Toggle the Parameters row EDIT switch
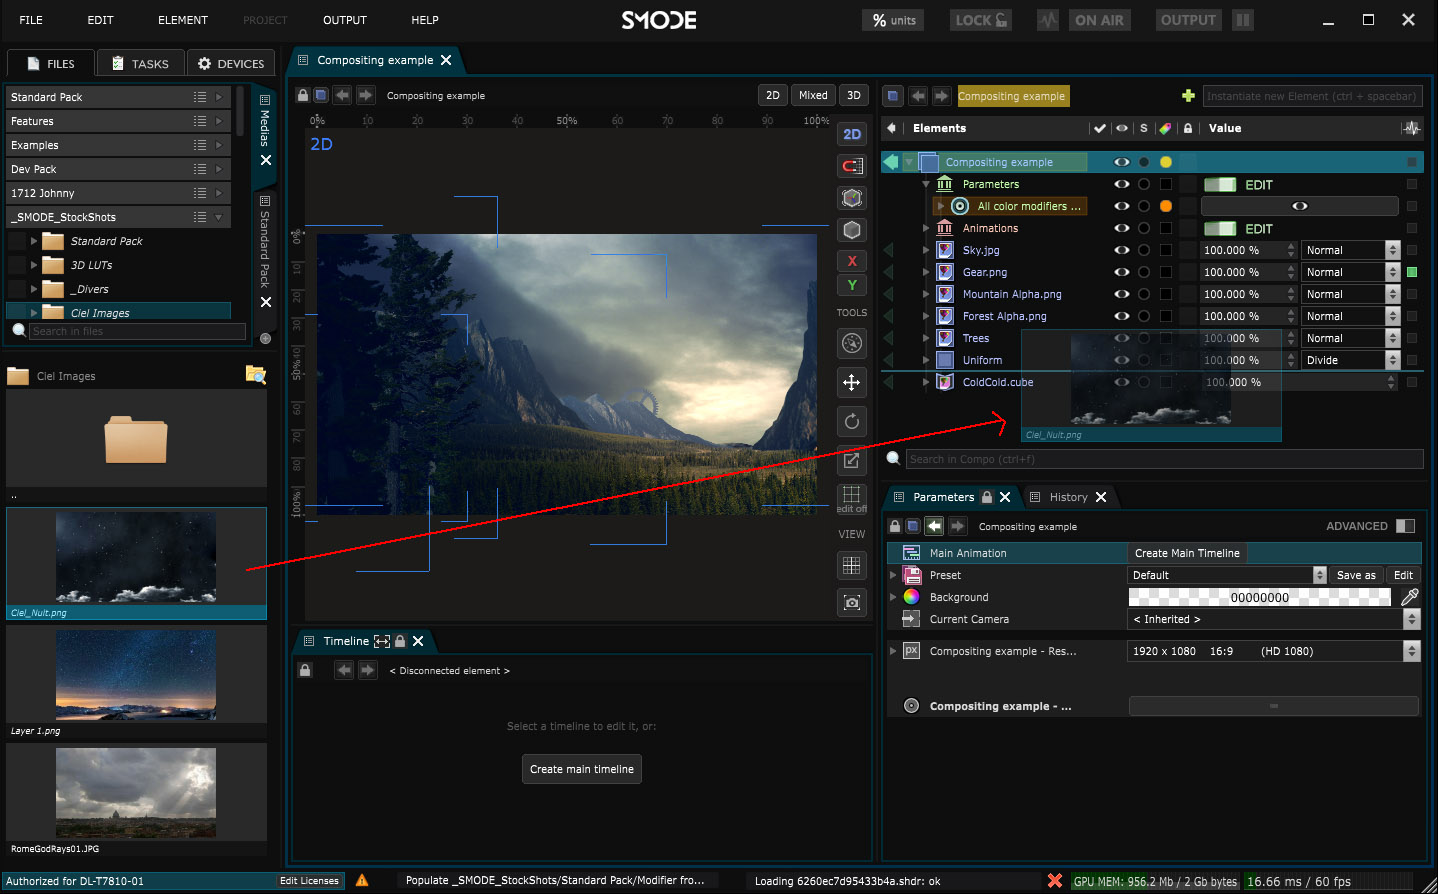The image size is (1438, 894). tap(1220, 184)
